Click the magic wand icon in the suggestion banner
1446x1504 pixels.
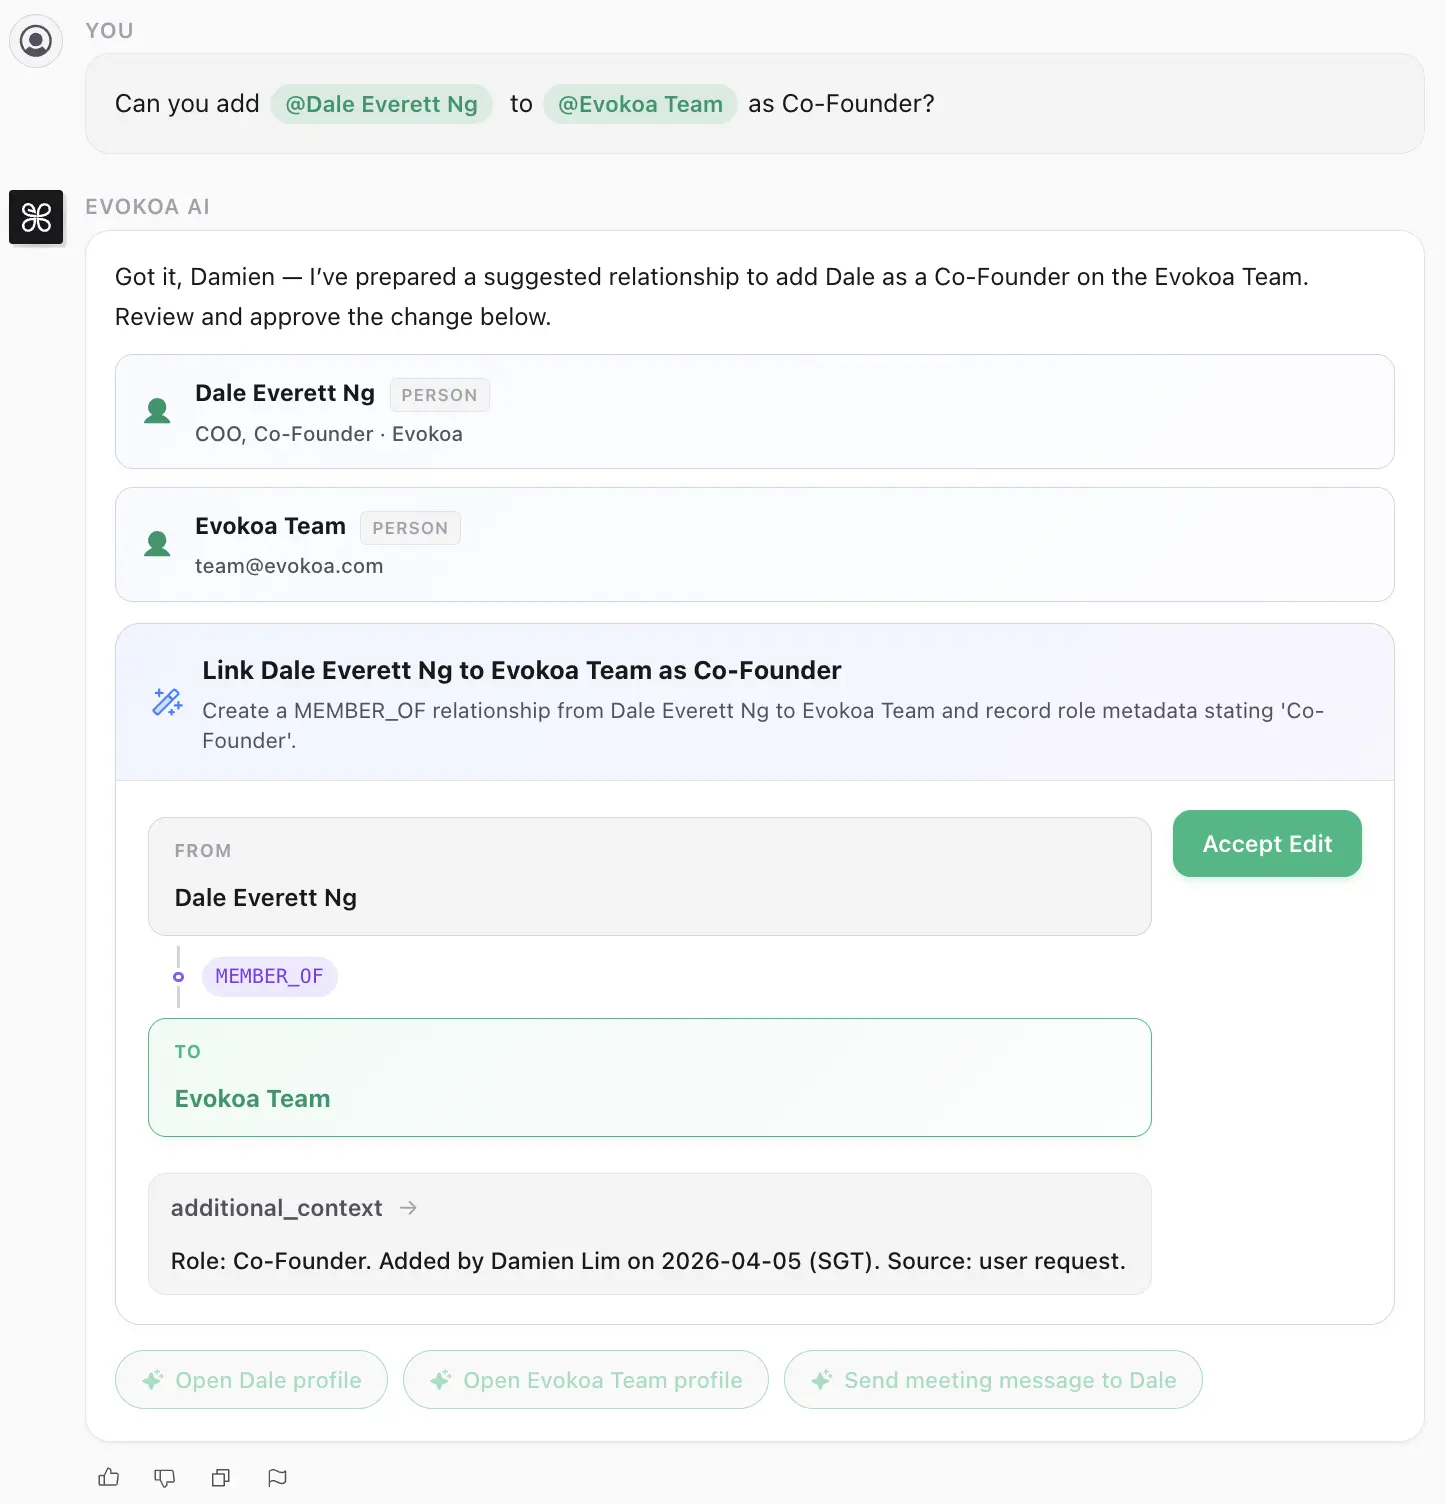tap(167, 703)
